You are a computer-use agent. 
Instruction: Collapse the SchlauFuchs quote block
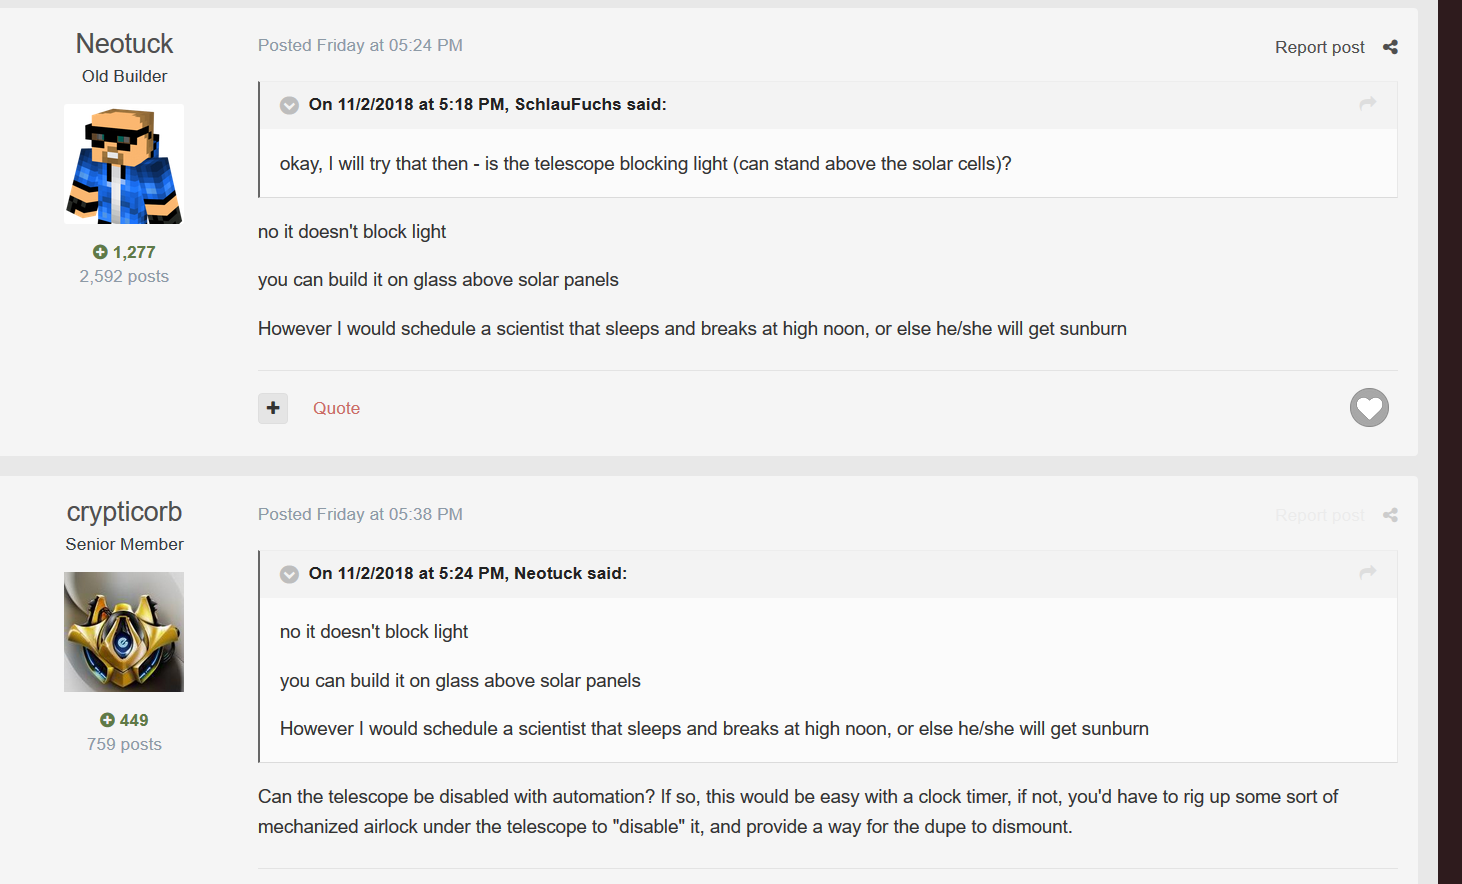(x=289, y=105)
